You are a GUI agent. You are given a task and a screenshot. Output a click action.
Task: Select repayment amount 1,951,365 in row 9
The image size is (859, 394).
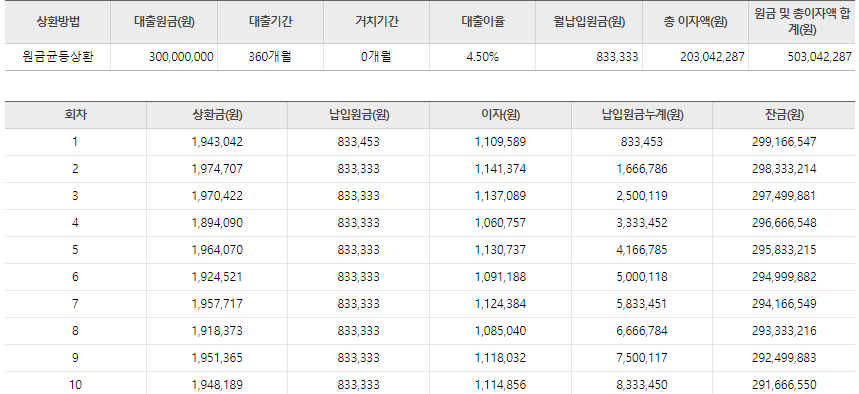(217, 358)
